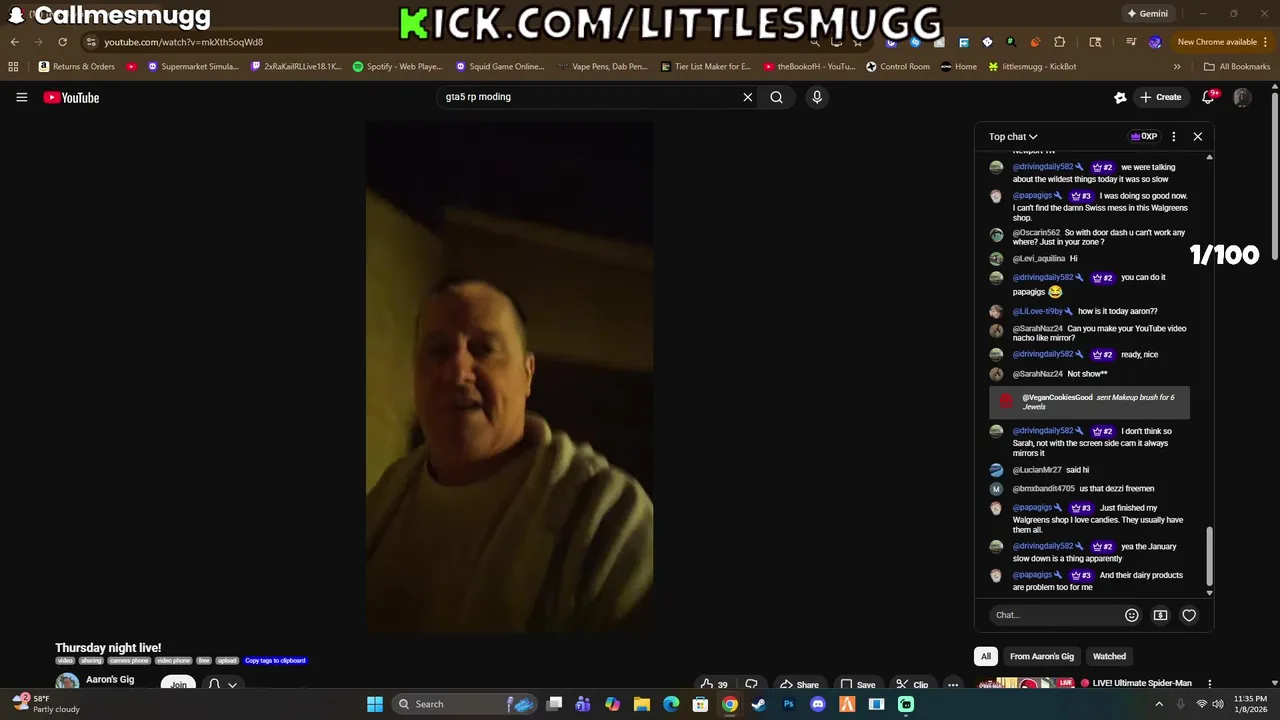The image size is (1280, 720).
Task: Open Chrome media controls icon
Action: click(x=1131, y=42)
